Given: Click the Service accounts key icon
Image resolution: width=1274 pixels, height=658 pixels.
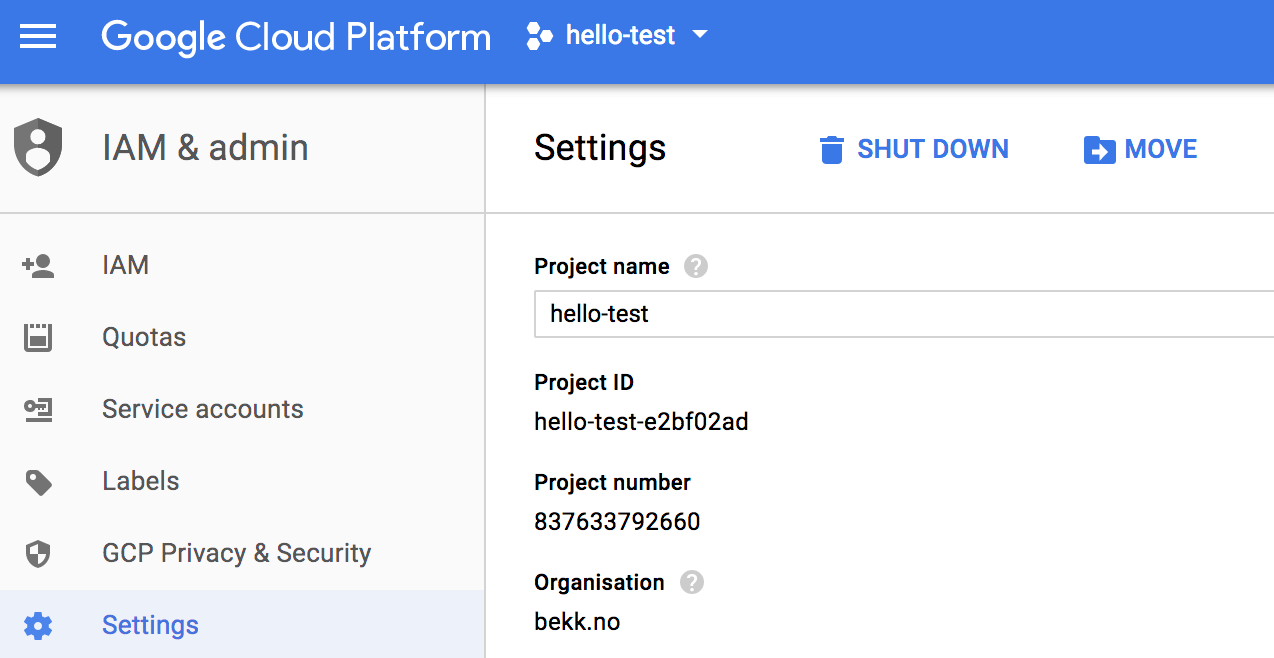Looking at the screenshot, I should tap(38, 409).
